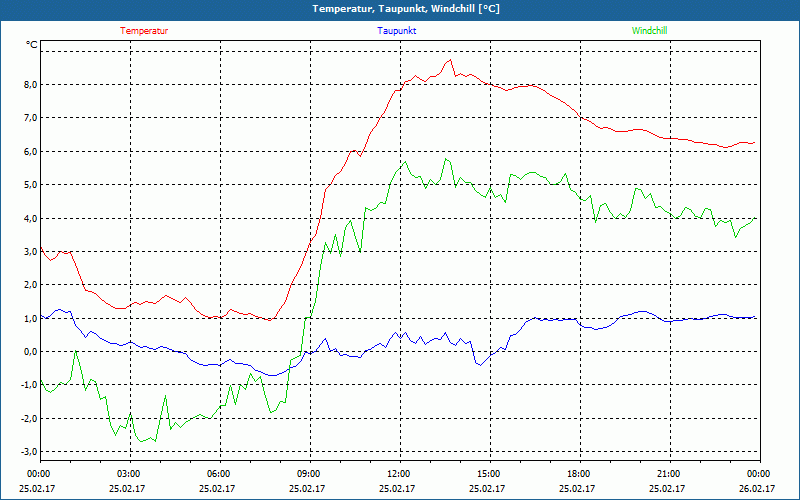Click the 06:00 time axis label
800x500 pixels.
(x=218, y=474)
